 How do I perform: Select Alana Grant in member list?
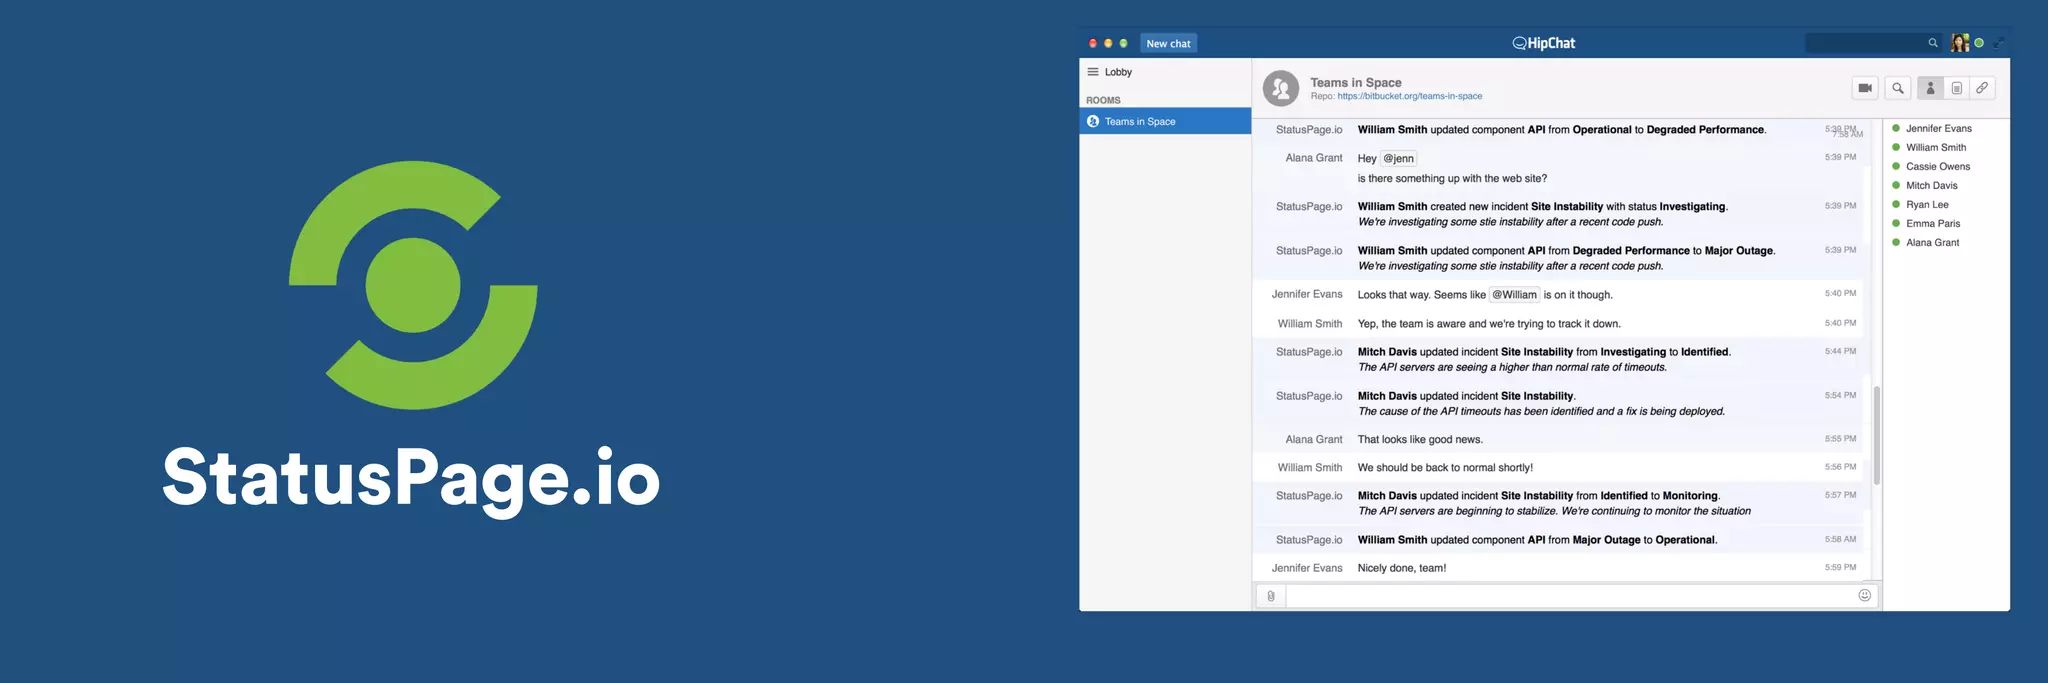tap(1932, 242)
